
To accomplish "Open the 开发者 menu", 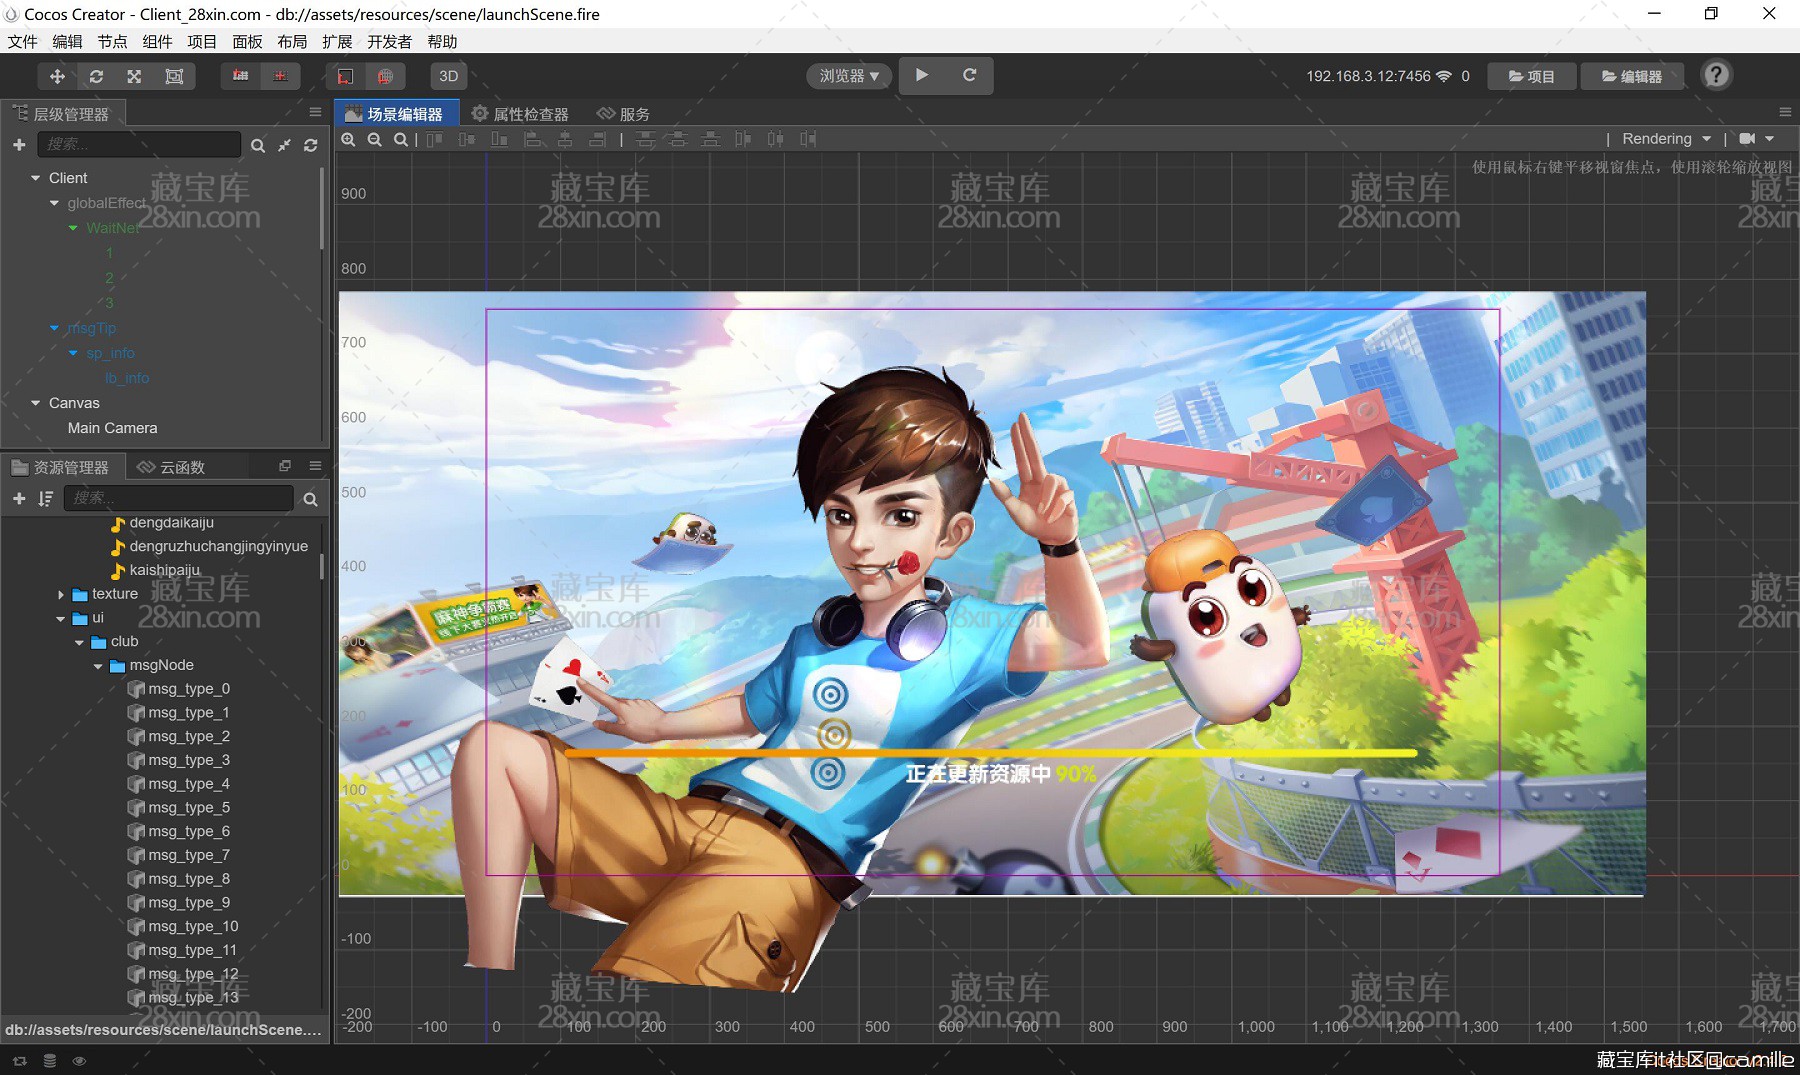I will [x=389, y=42].
